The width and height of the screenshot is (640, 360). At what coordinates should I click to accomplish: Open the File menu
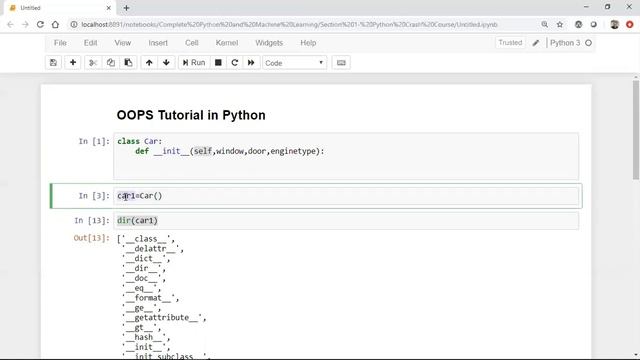click(x=60, y=43)
